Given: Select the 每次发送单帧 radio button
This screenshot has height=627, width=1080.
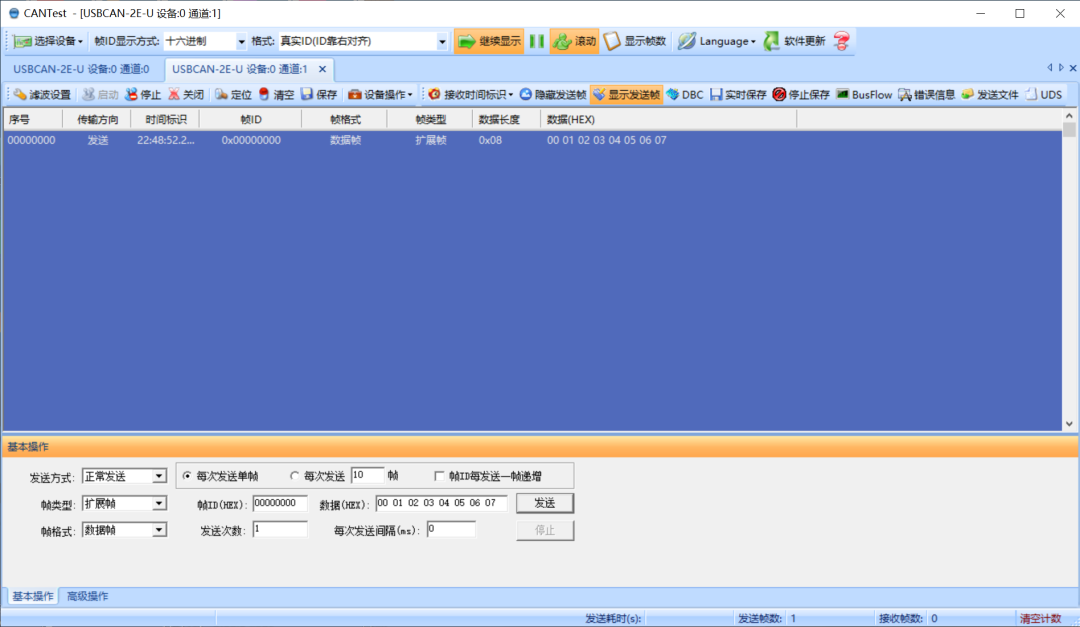Looking at the screenshot, I should (187, 476).
